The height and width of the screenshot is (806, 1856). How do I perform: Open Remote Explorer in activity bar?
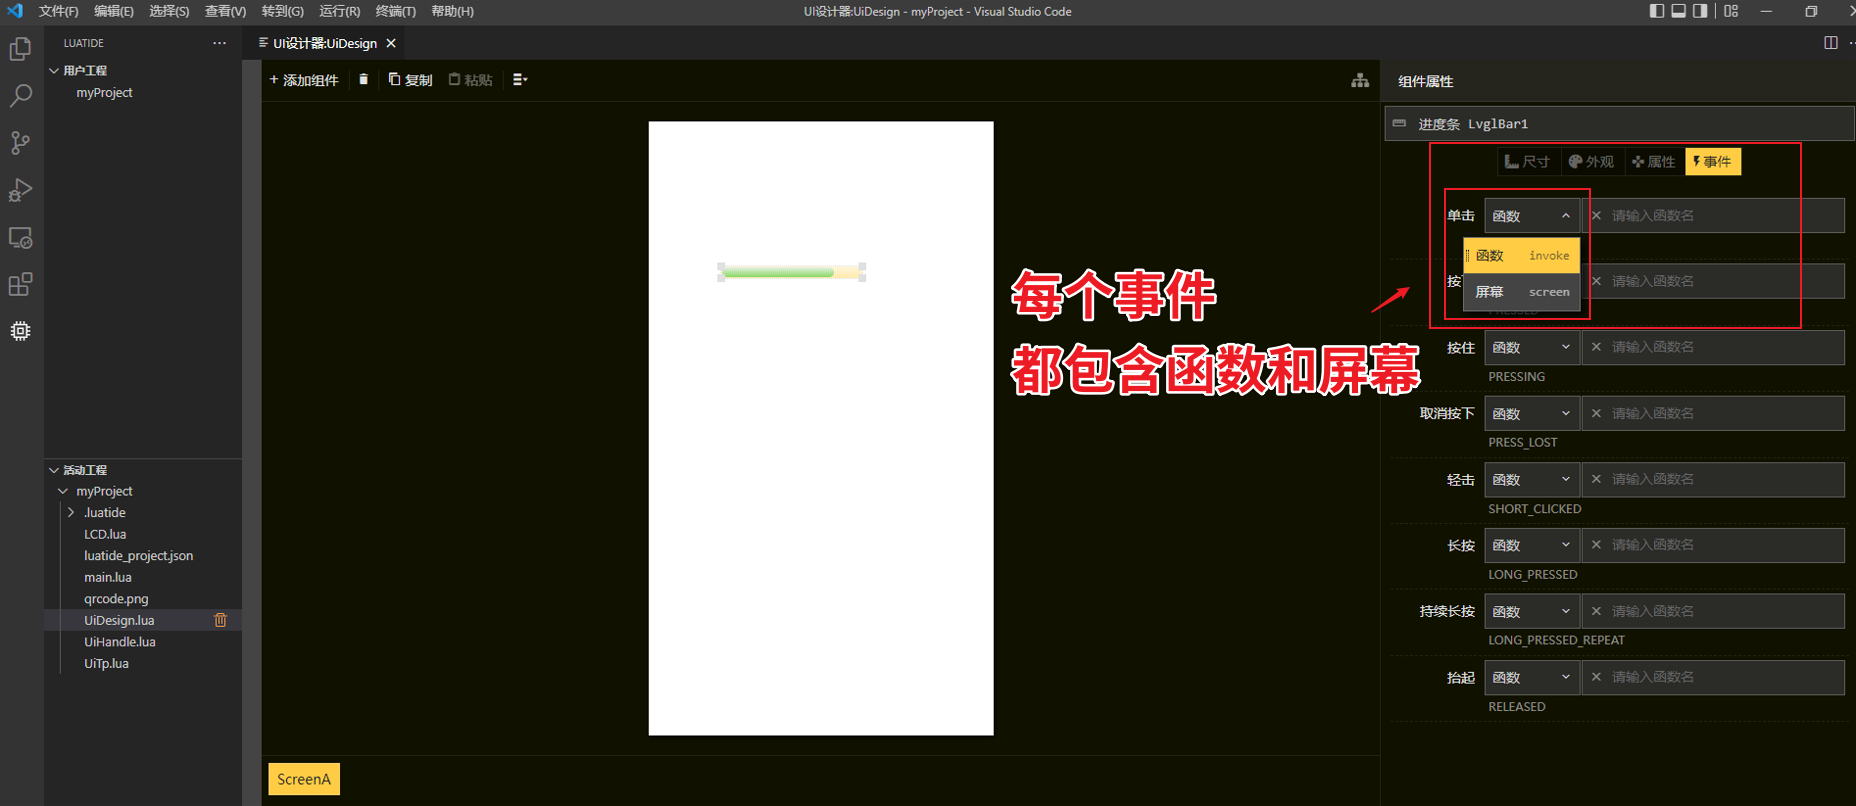(x=20, y=238)
